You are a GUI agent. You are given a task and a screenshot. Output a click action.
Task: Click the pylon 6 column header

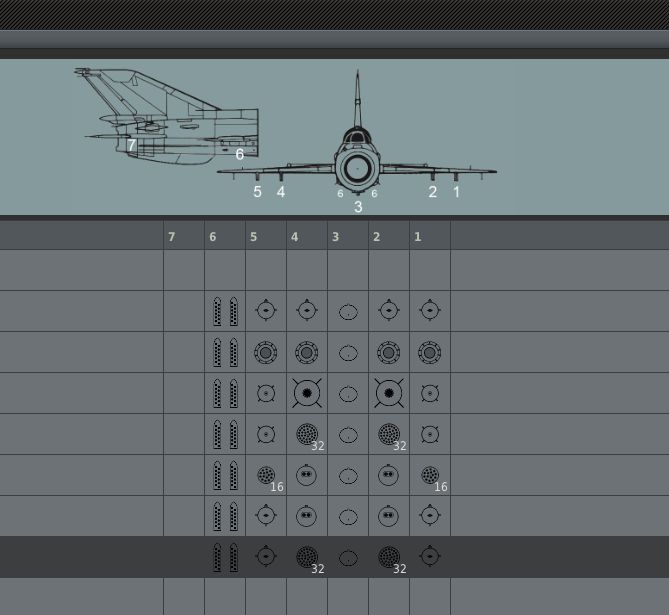(x=225, y=237)
